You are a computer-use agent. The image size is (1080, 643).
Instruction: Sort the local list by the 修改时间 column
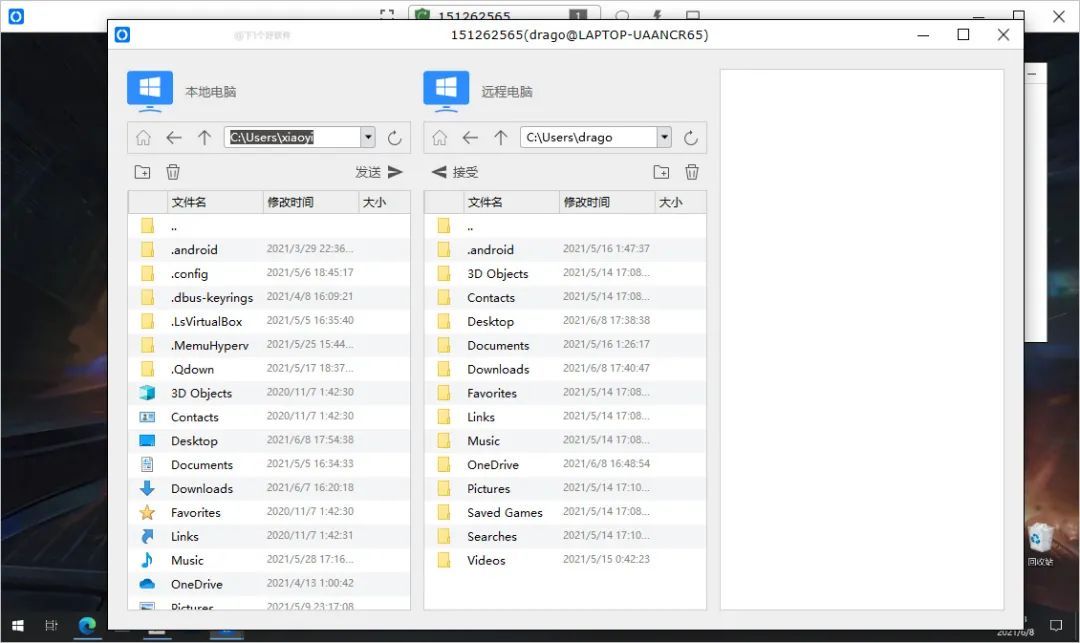point(311,202)
